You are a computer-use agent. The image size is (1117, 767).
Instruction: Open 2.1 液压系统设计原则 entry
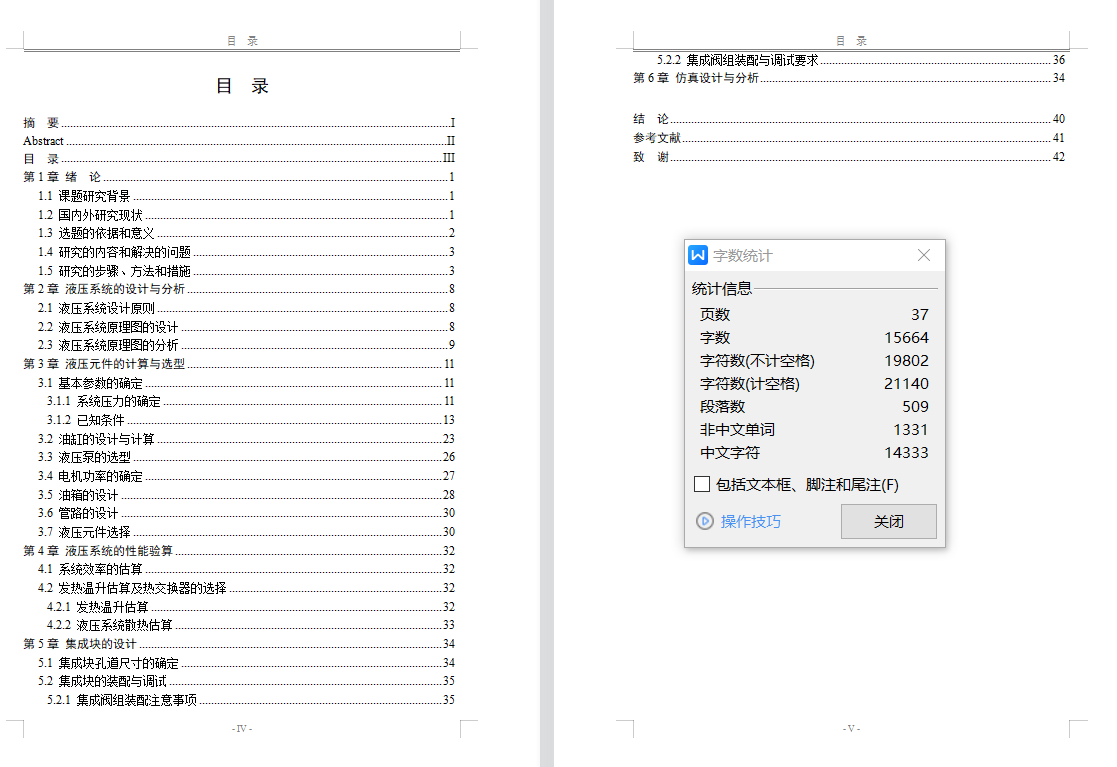[x=246, y=308]
